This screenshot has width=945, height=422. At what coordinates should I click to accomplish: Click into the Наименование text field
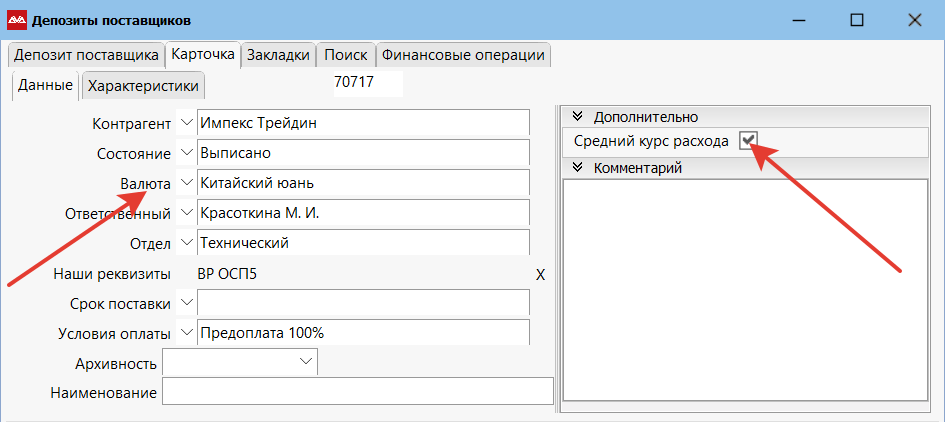tap(357, 393)
